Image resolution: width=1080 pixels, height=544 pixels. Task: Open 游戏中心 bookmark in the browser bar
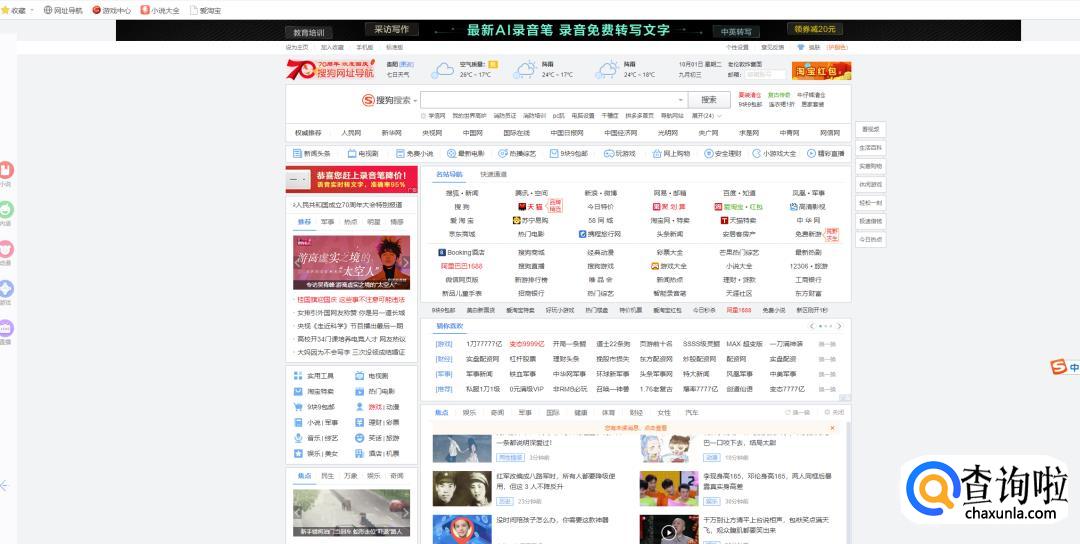pos(112,10)
